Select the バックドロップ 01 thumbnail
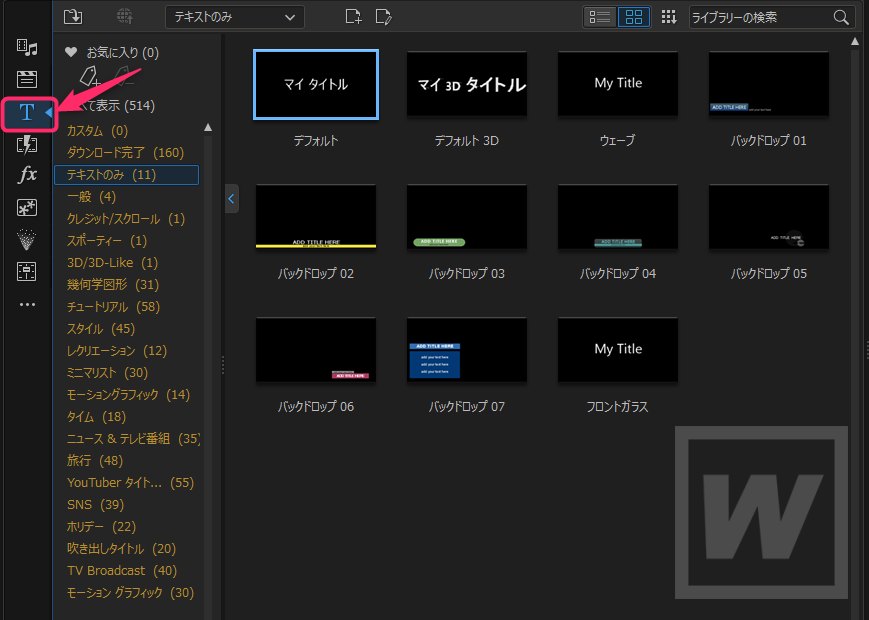869x620 pixels. 769,84
